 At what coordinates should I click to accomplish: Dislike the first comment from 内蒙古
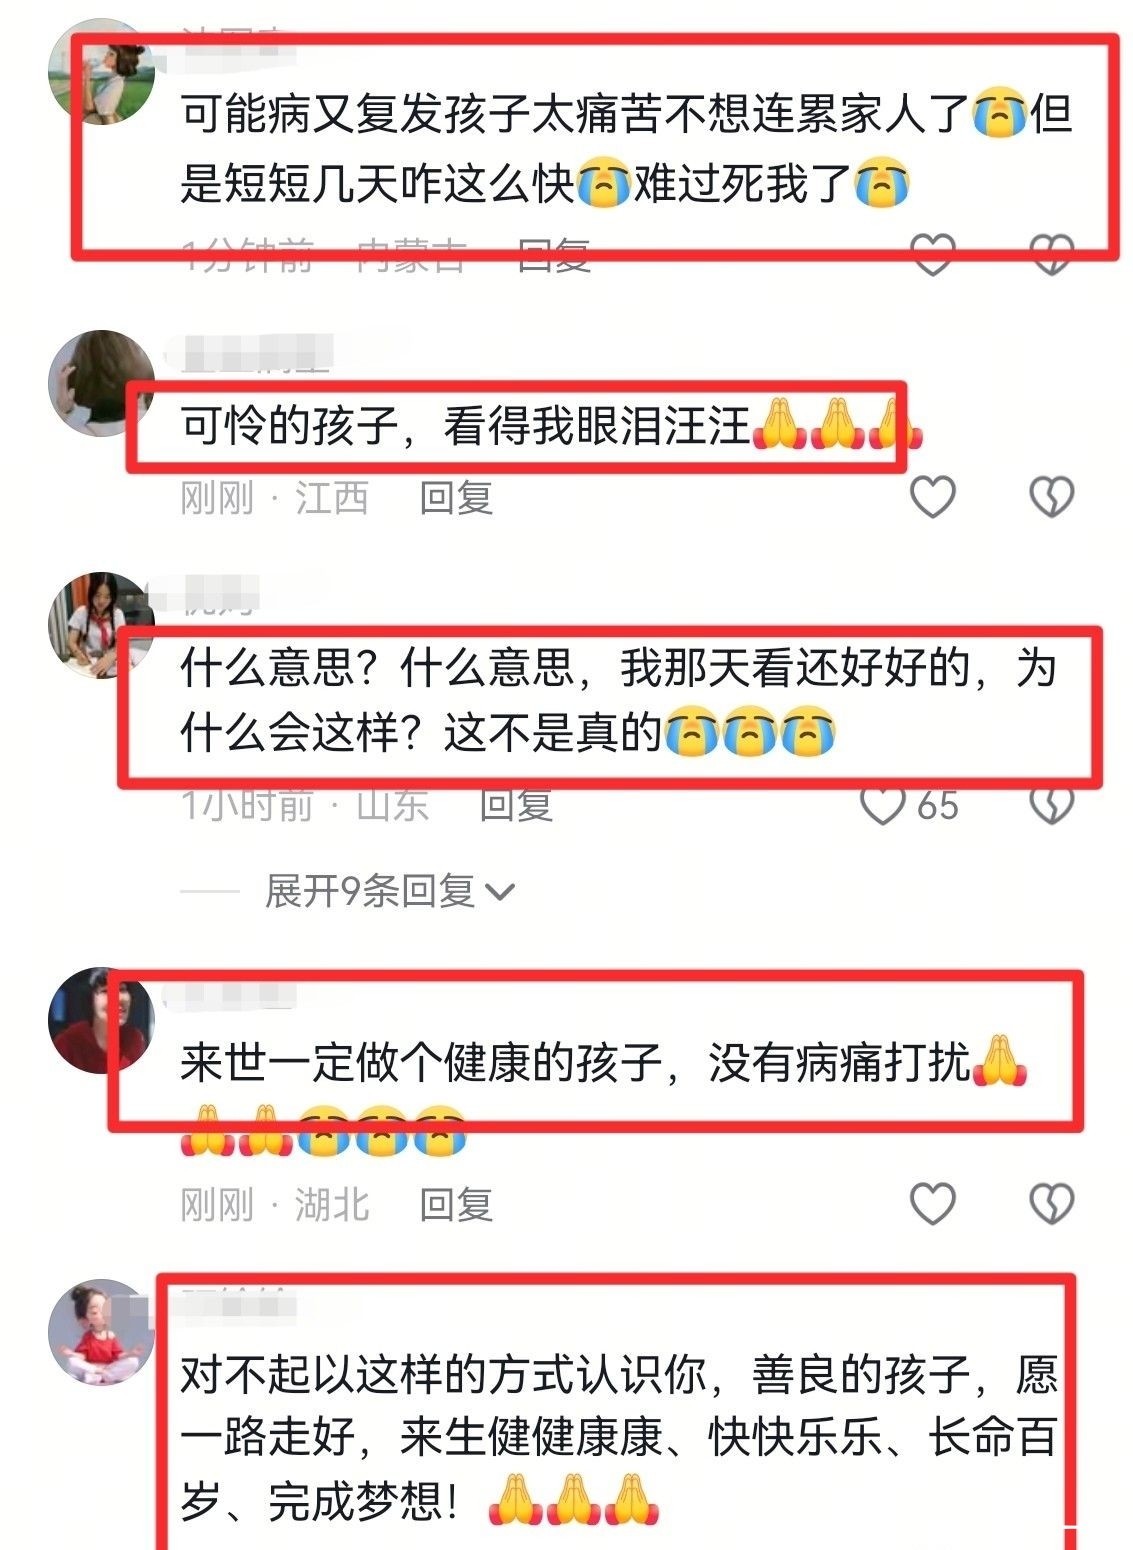pyautogui.click(x=1052, y=255)
